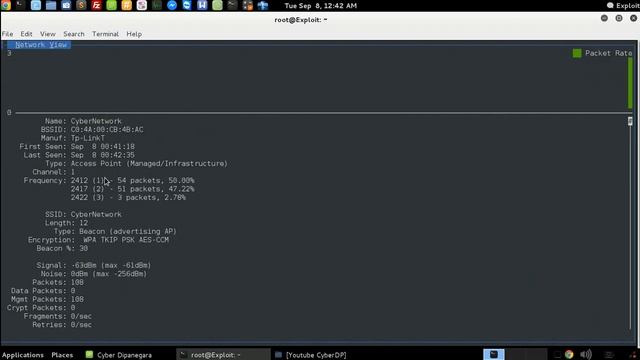
Task: Click the Retries 0/sec value
Action: [81, 325]
